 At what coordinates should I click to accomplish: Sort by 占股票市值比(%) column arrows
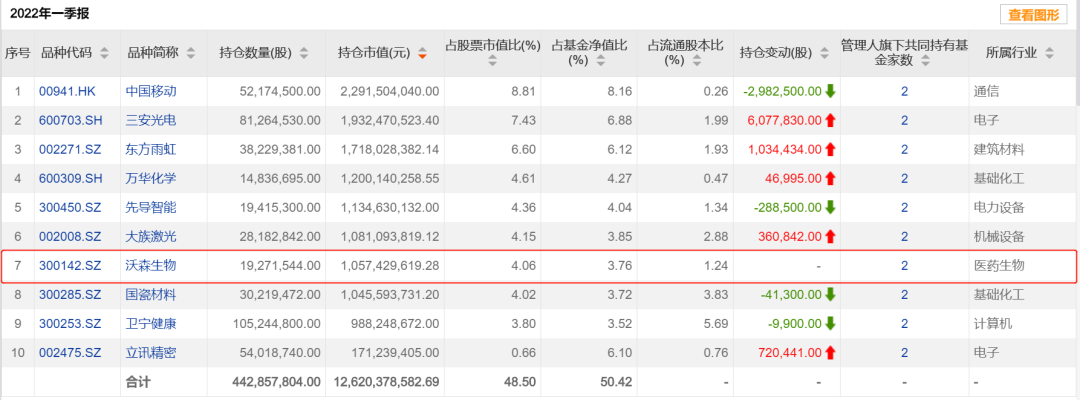click(492, 61)
